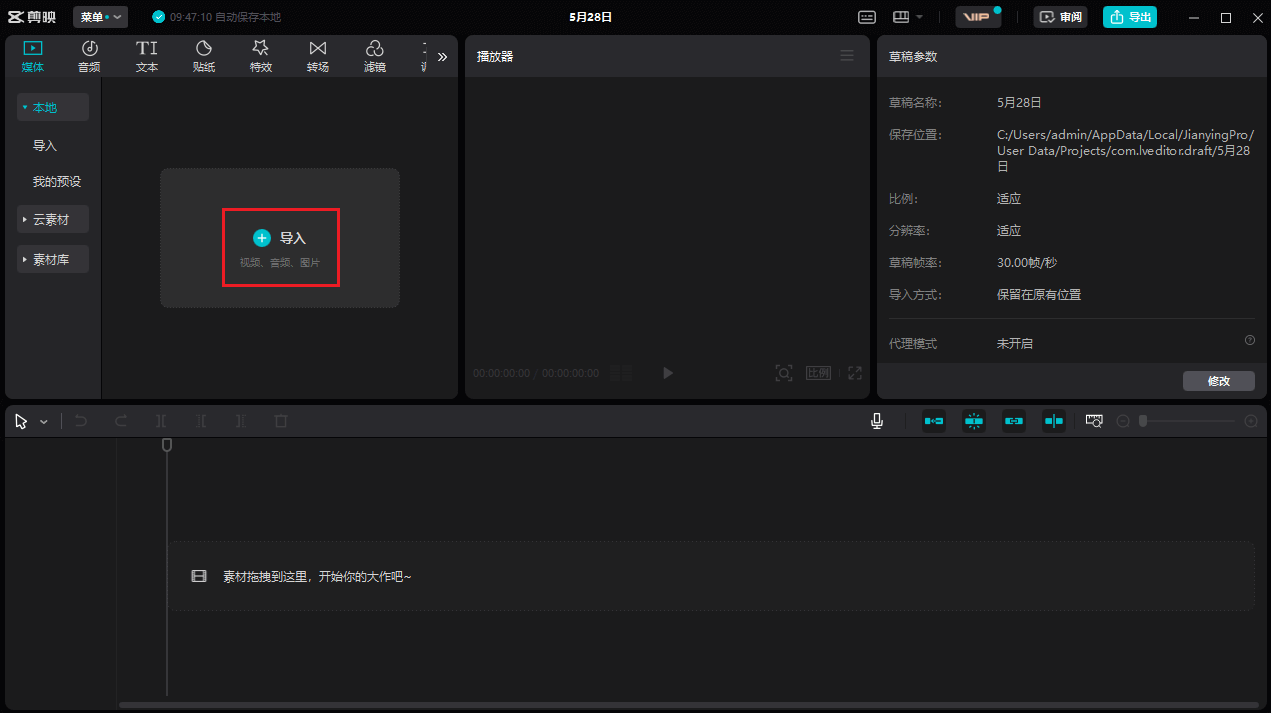This screenshot has width=1271, height=713.
Task: Open the 文本 text panel
Action: coord(146,55)
